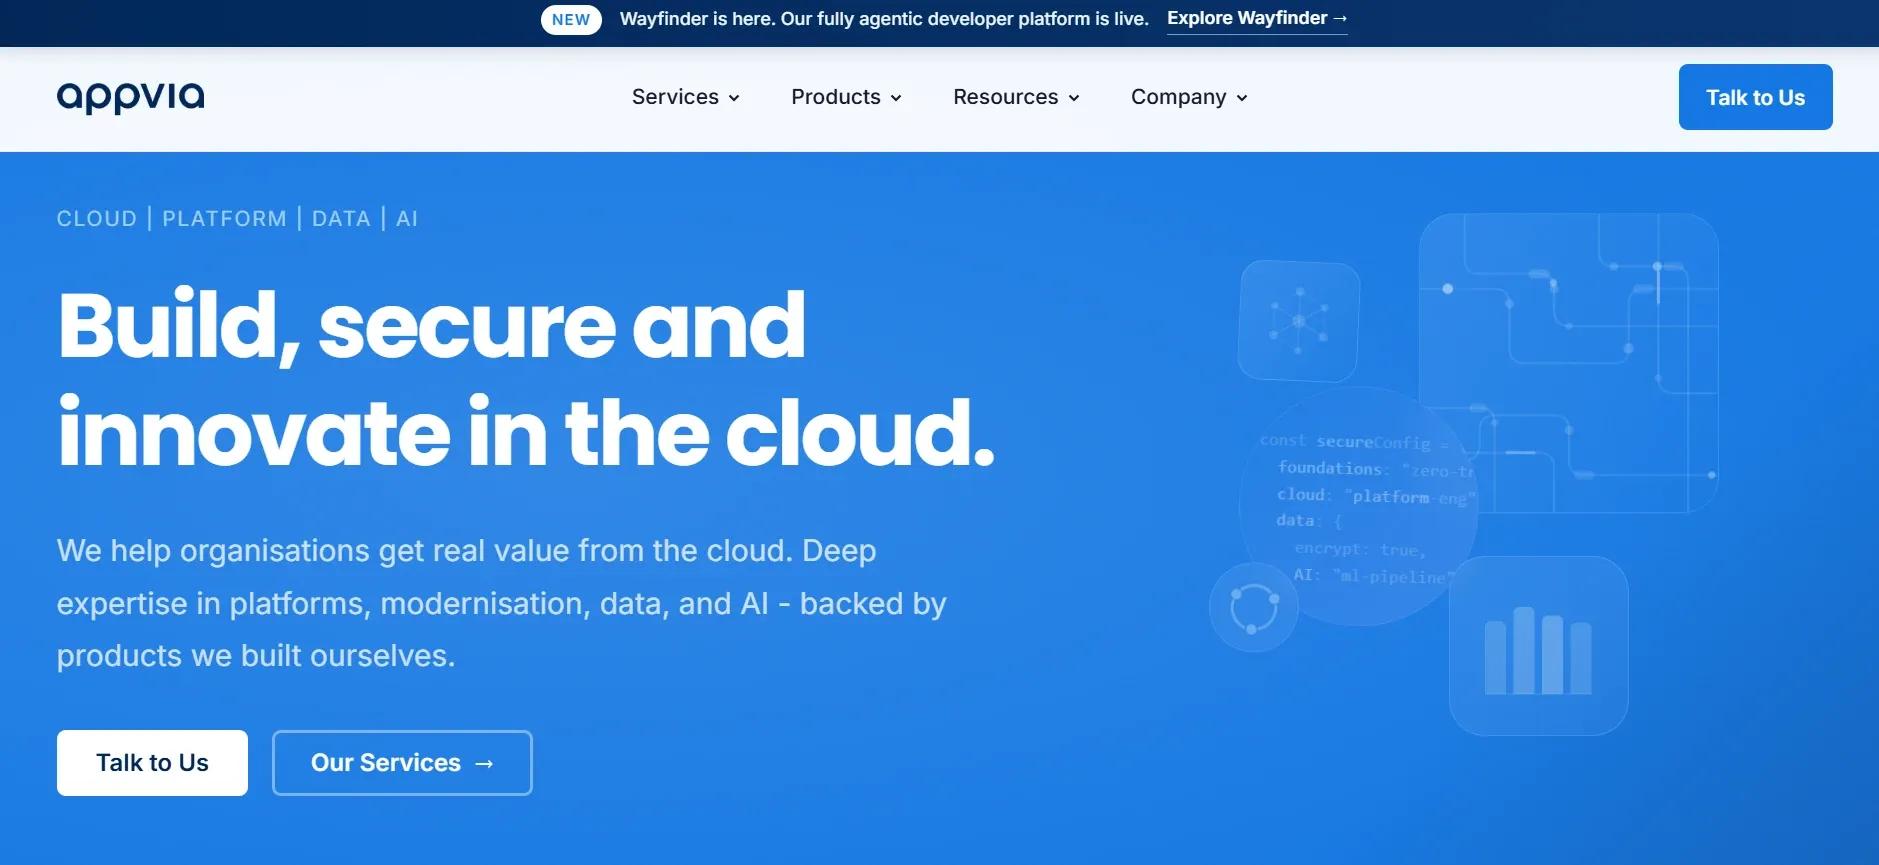Open the Resources dropdown
Viewport: 1879px width, 865px height.
(1016, 97)
